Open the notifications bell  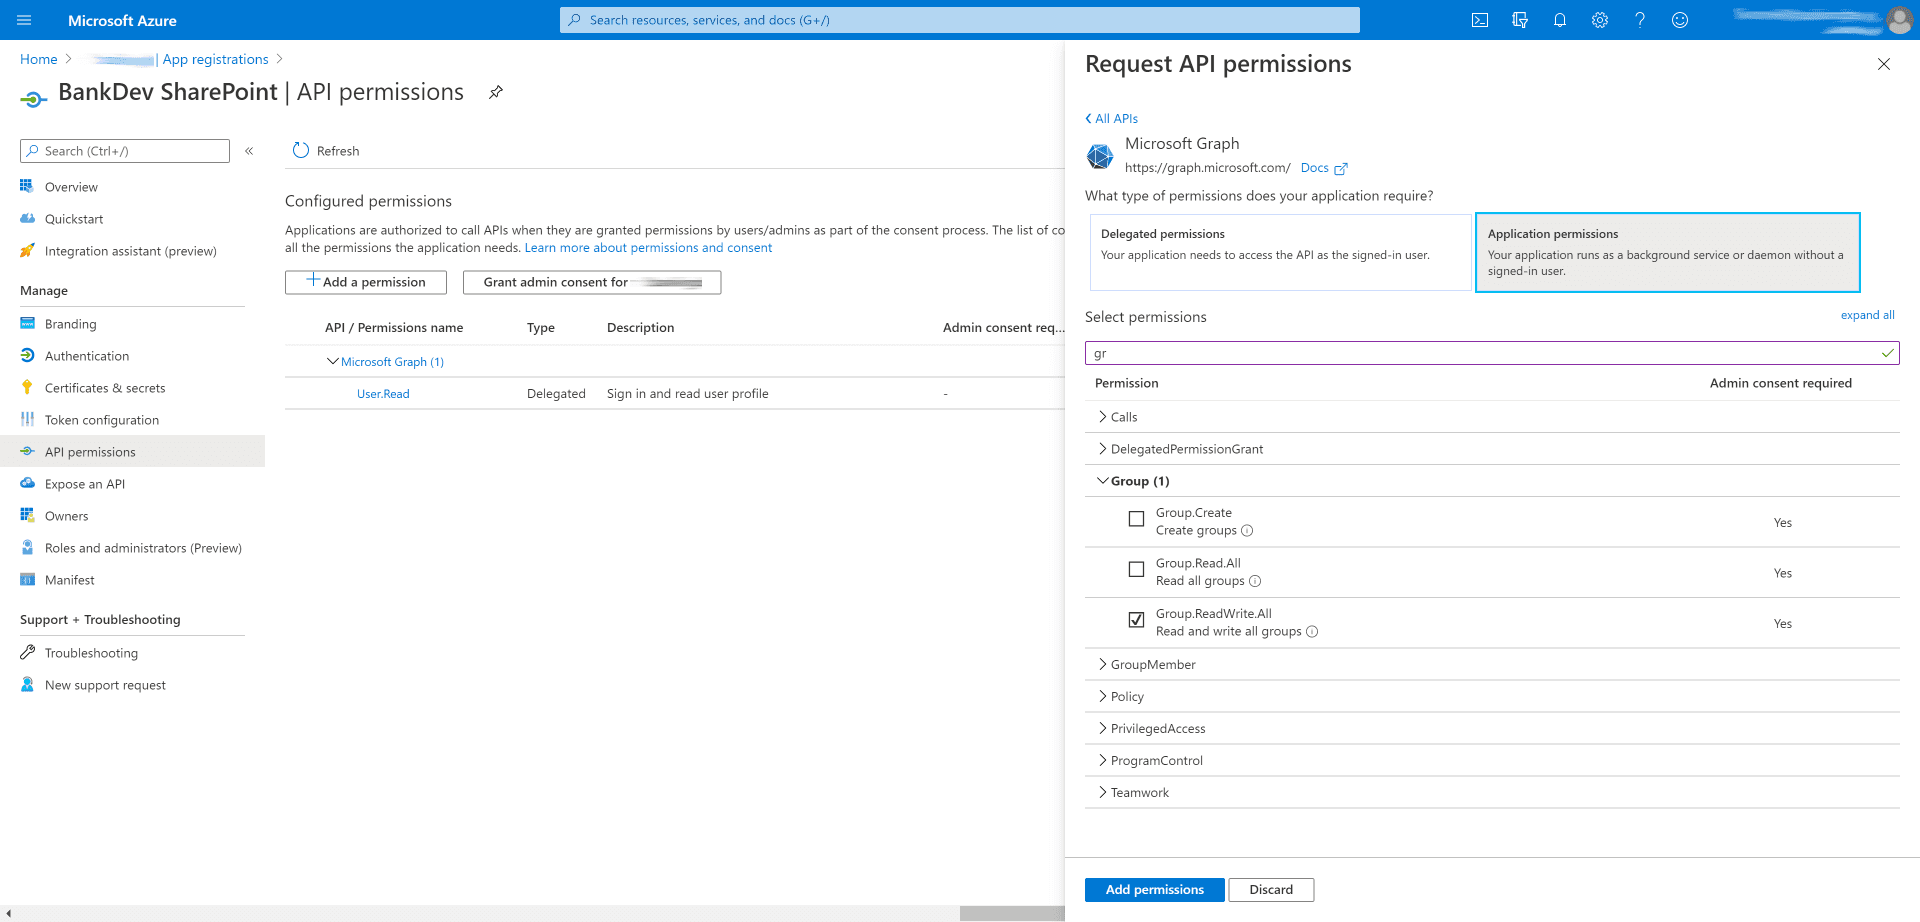click(x=1560, y=20)
